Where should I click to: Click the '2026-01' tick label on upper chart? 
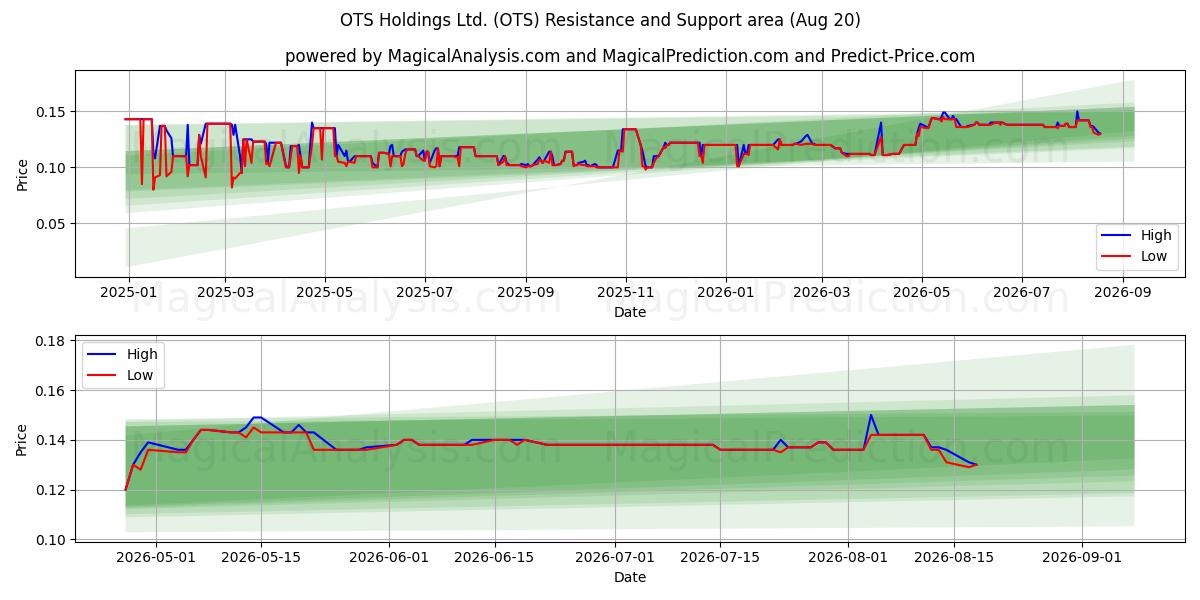point(725,293)
